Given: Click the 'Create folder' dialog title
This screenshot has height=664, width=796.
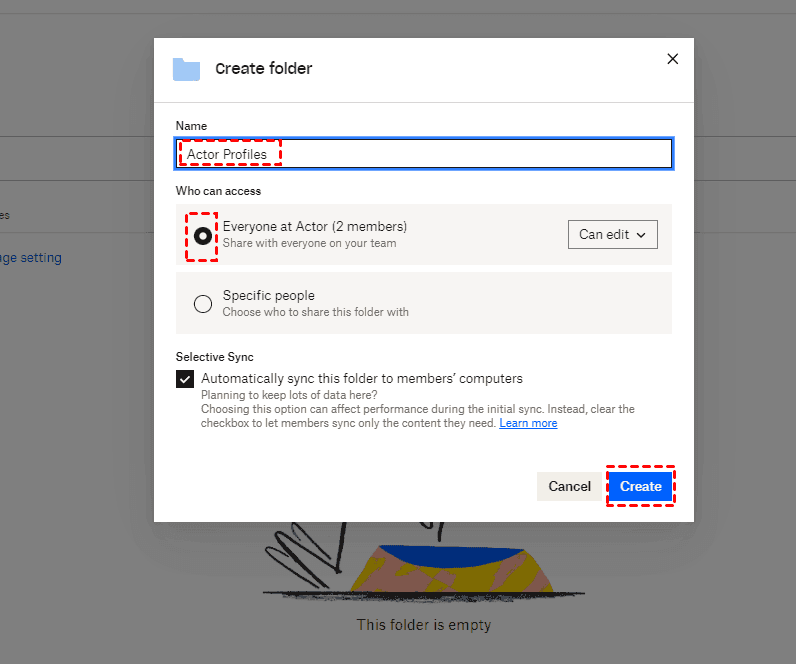Looking at the screenshot, I should 263,69.
